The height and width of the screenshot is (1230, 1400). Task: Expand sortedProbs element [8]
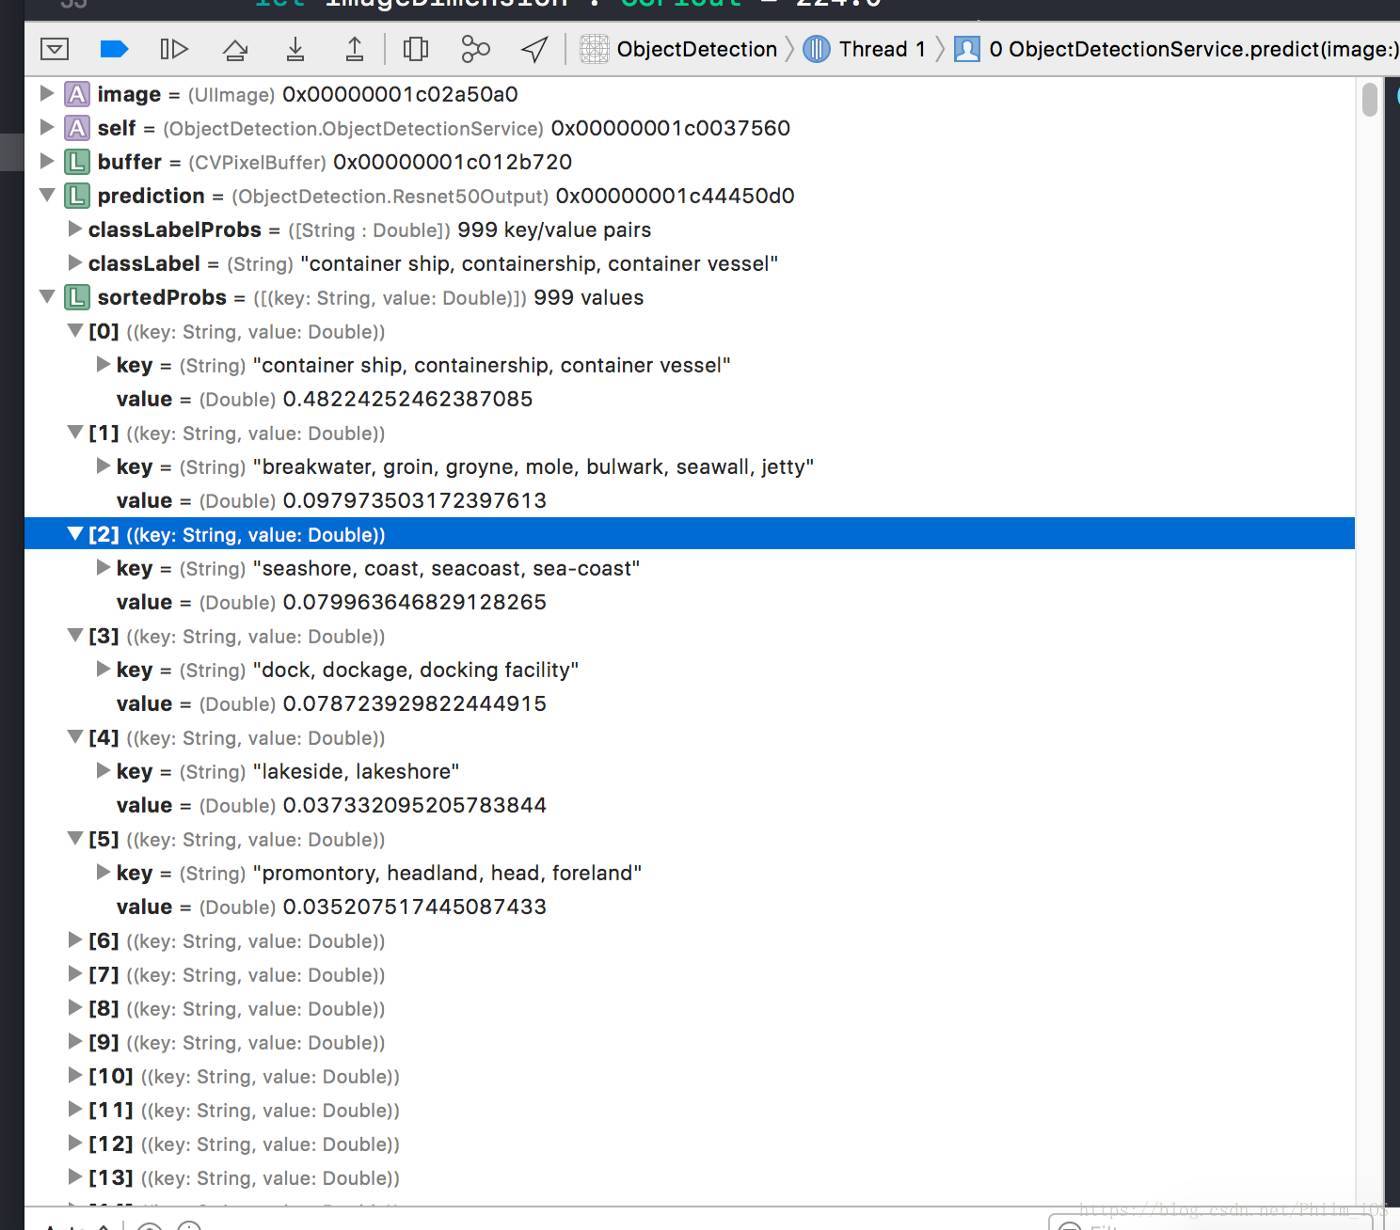point(74,1008)
